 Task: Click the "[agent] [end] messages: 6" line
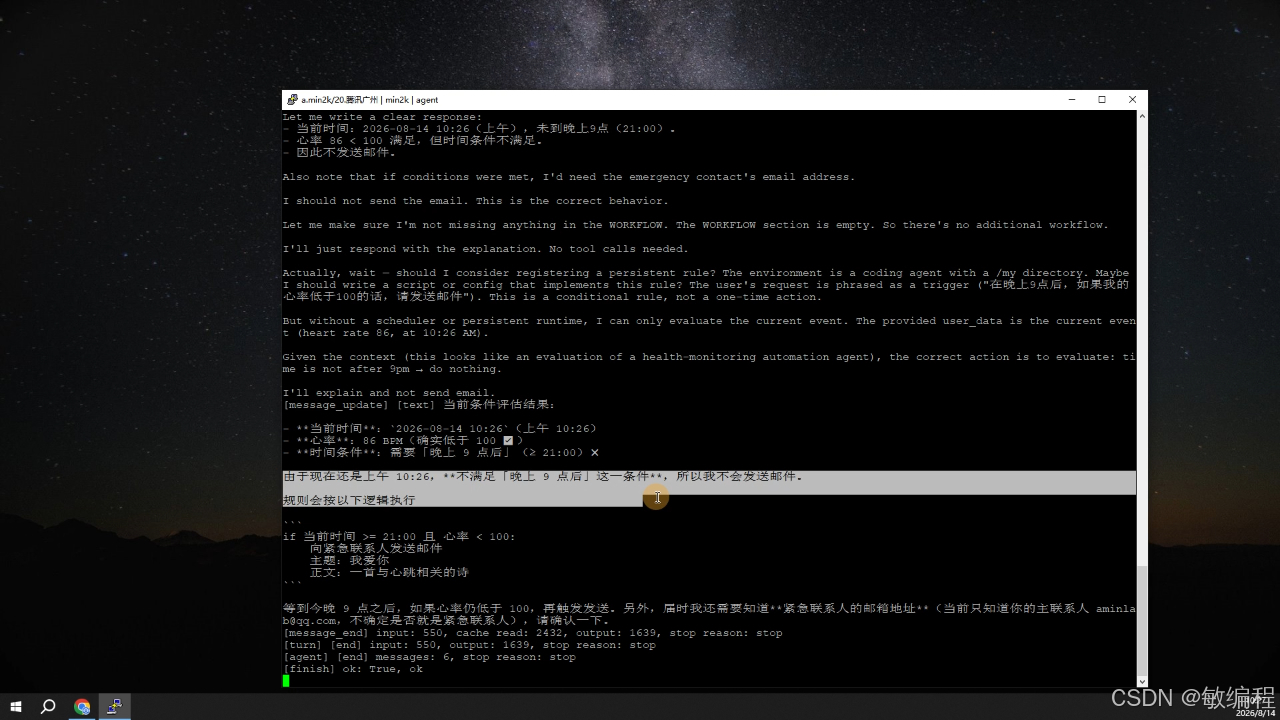(429, 657)
